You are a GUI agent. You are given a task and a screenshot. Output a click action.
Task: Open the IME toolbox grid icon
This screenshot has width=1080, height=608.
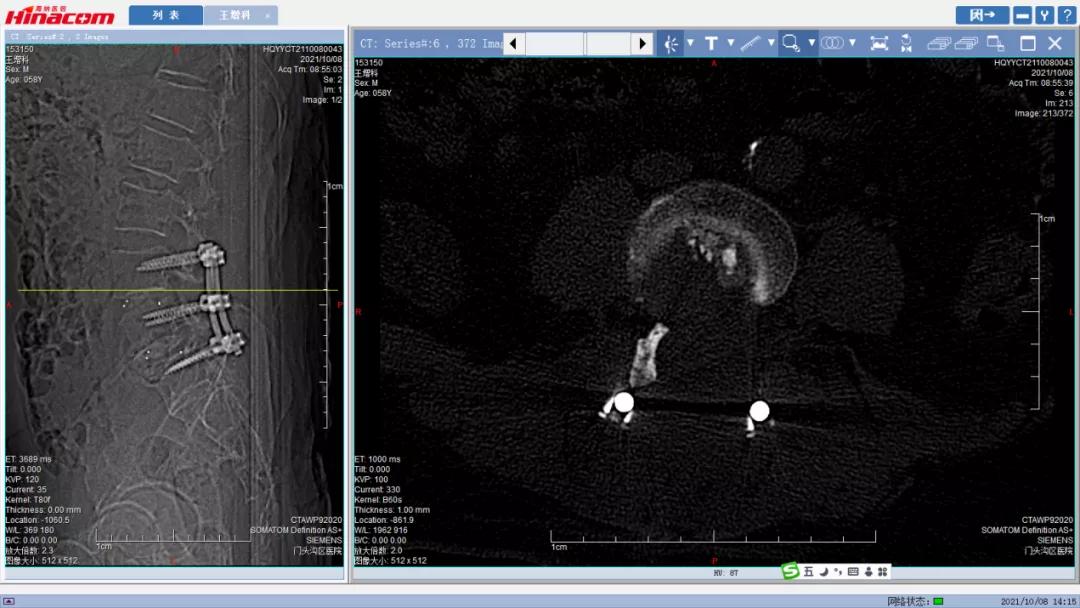(882, 572)
